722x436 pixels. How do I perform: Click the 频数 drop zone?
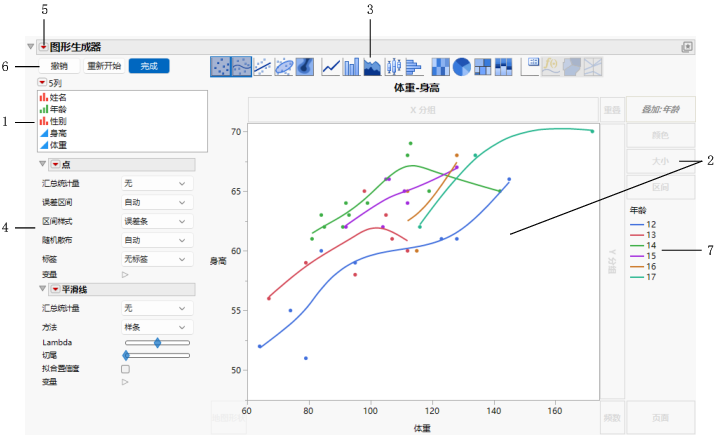(x=612, y=418)
